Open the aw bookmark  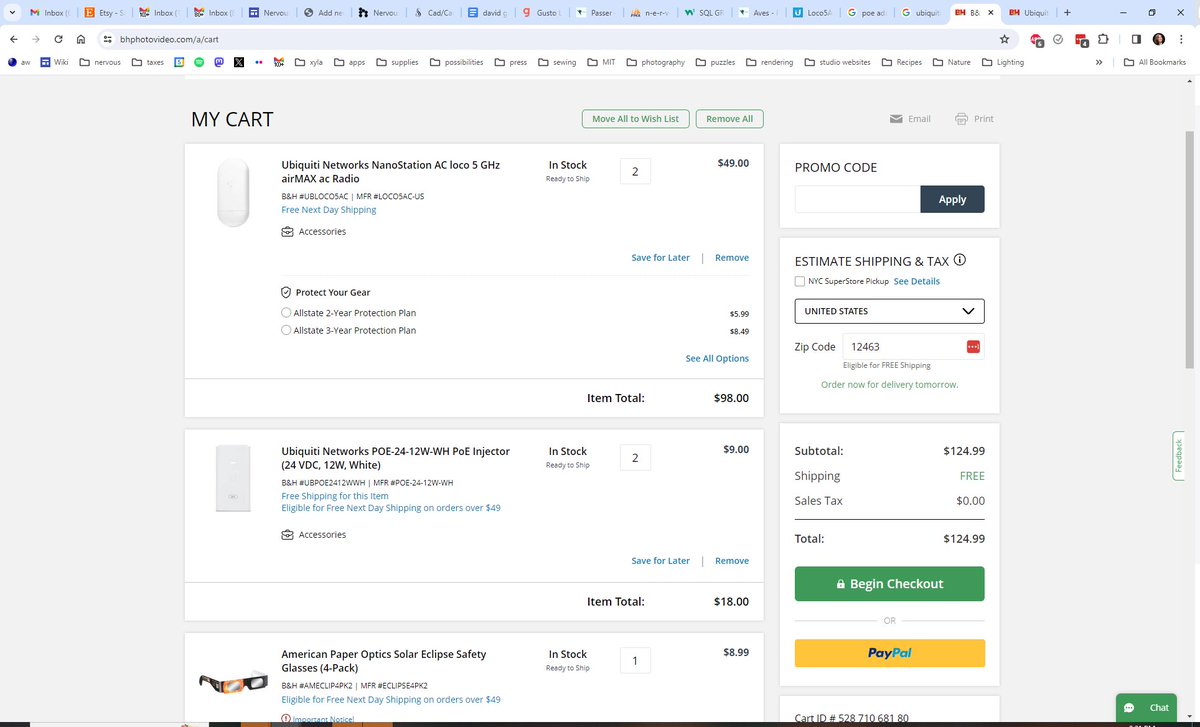pyautogui.click(x=18, y=62)
